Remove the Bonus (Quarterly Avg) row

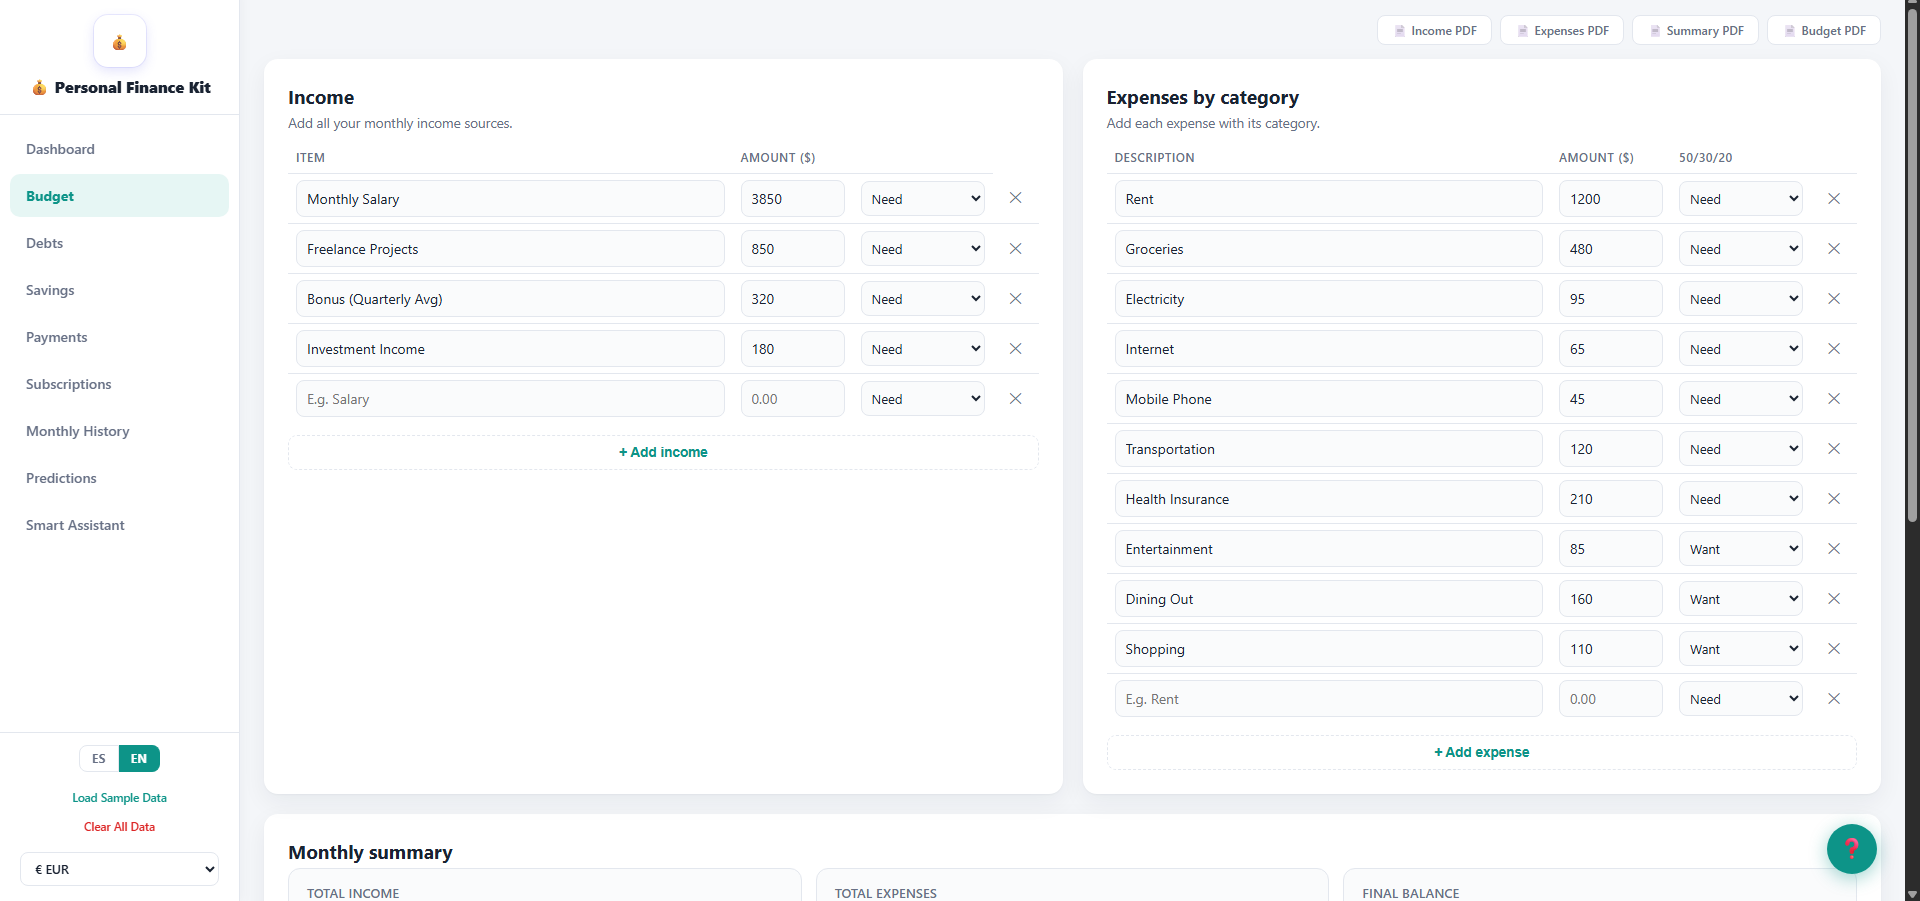pos(1015,298)
